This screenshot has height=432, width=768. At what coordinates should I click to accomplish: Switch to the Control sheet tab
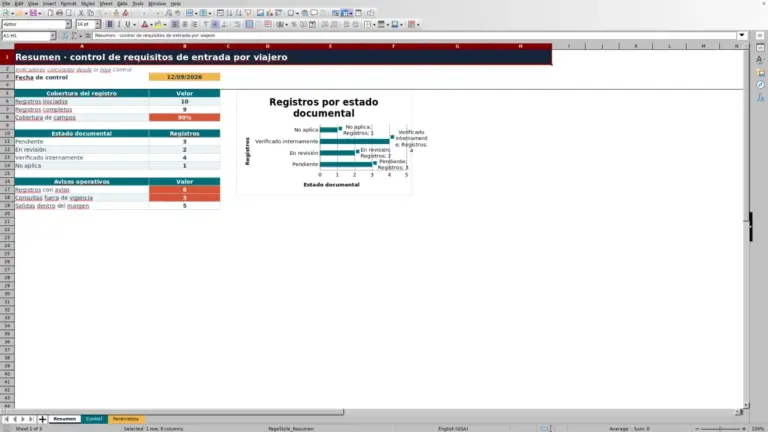pyautogui.click(x=94, y=419)
